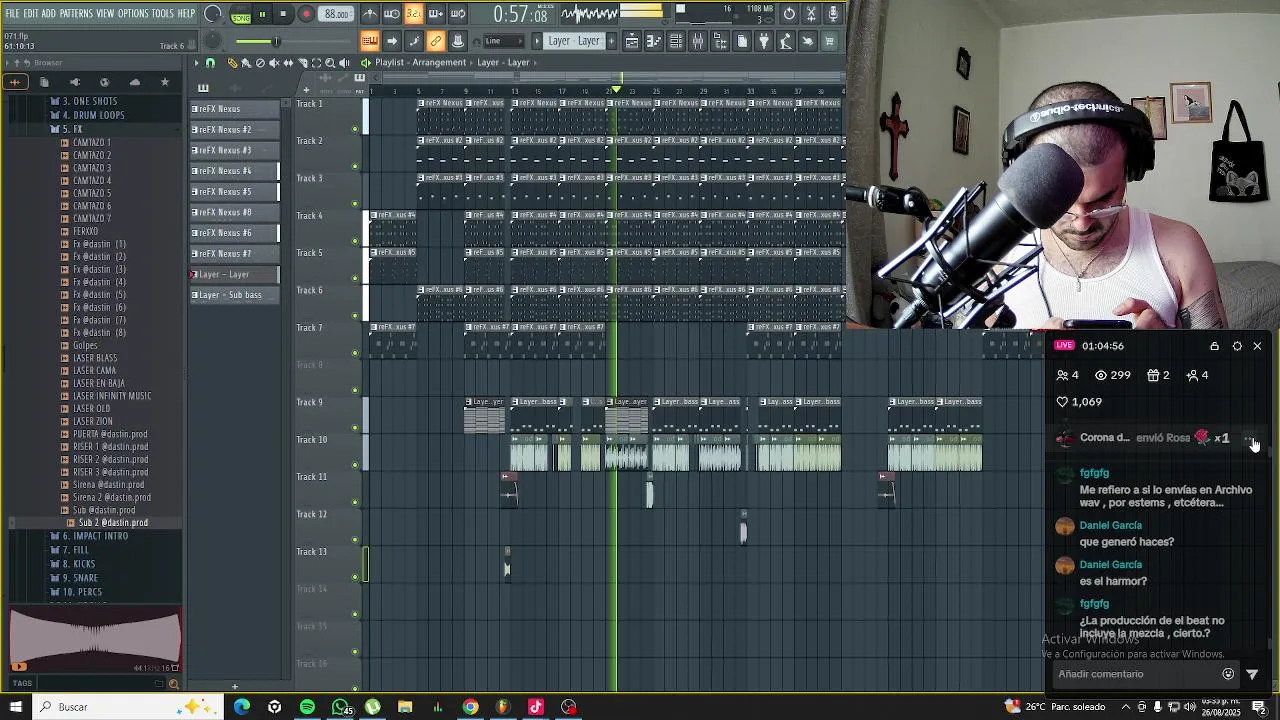This screenshot has width=1280, height=720.
Task: Open the Playlist options arrow
Action: point(196,62)
